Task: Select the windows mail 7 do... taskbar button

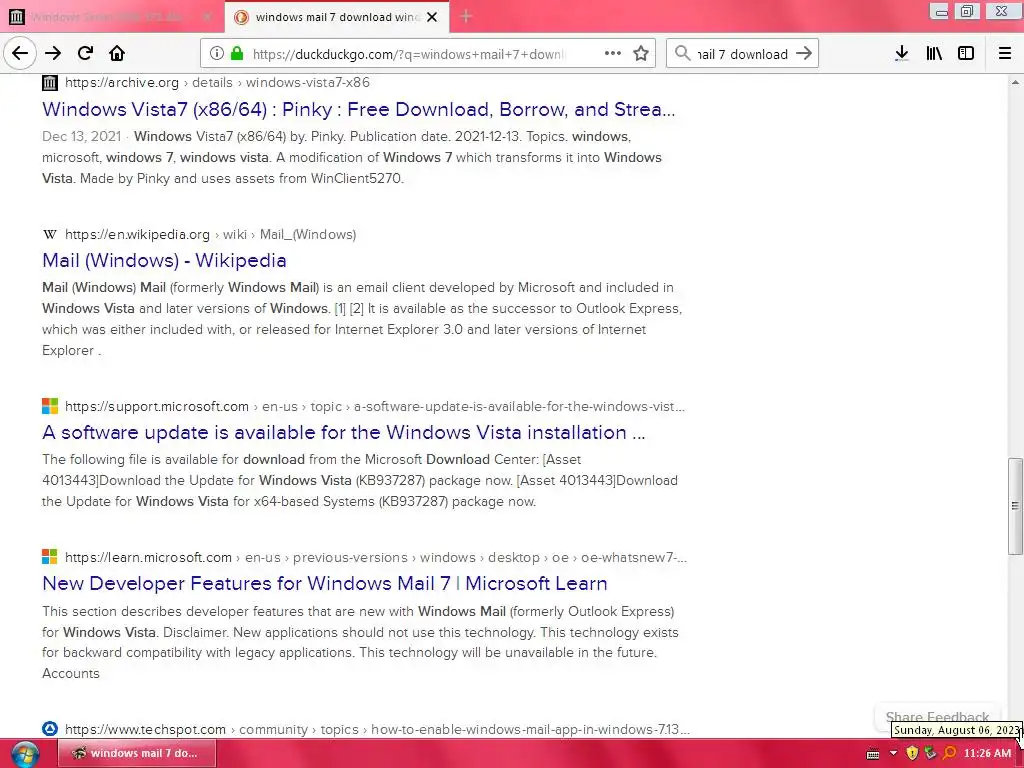Action: [x=136, y=753]
